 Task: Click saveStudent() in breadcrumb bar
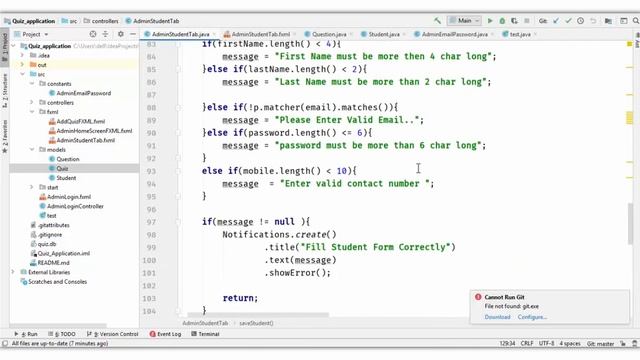[x=256, y=323]
